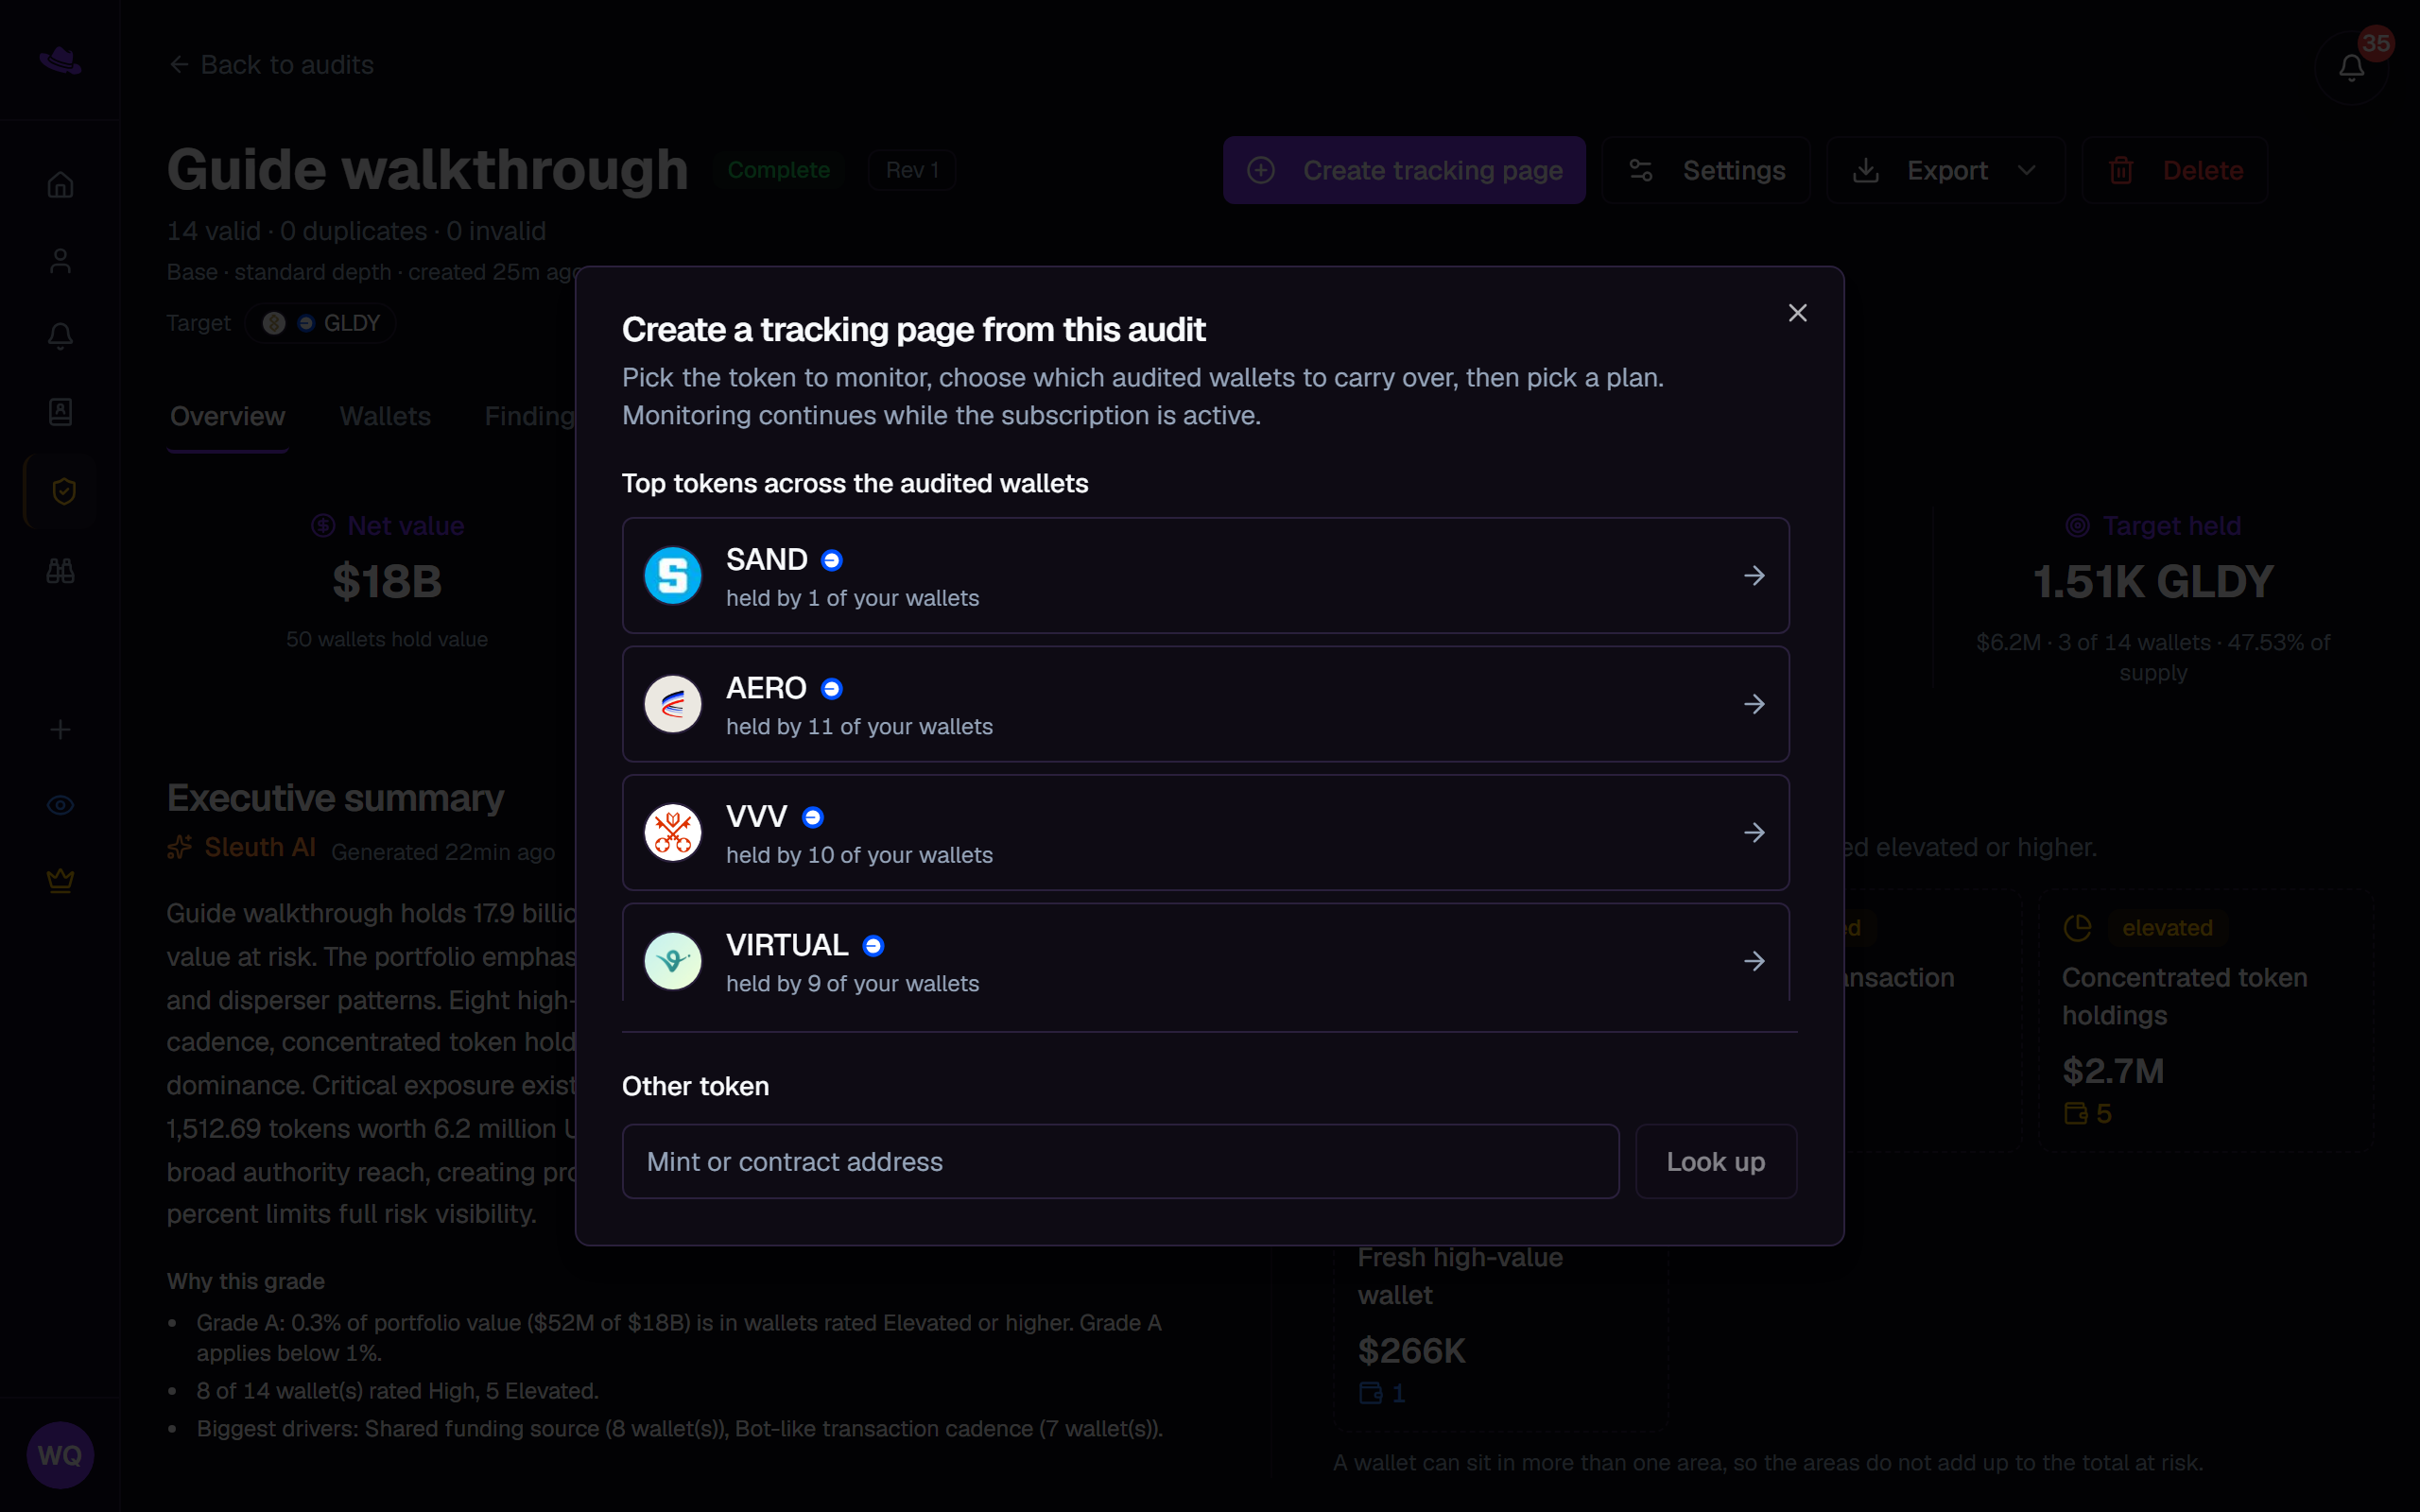Switch to the Wallets tab
Viewport: 2420px width, 1512px height.
click(385, 417)
